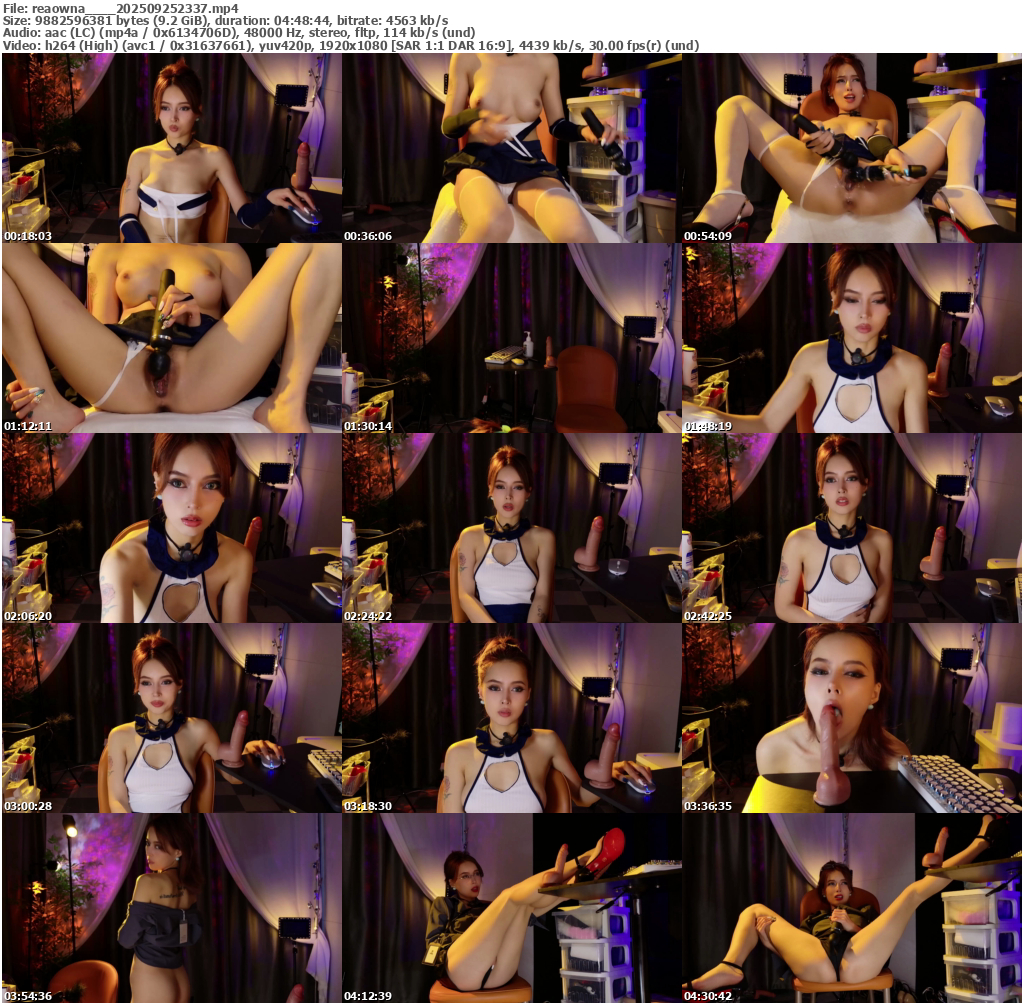Image resolution: width=1024 pixels, height=1003 pixels.
Task: Open the thumbnail timestamped 04:30:42
Action: tap(851, 908)
